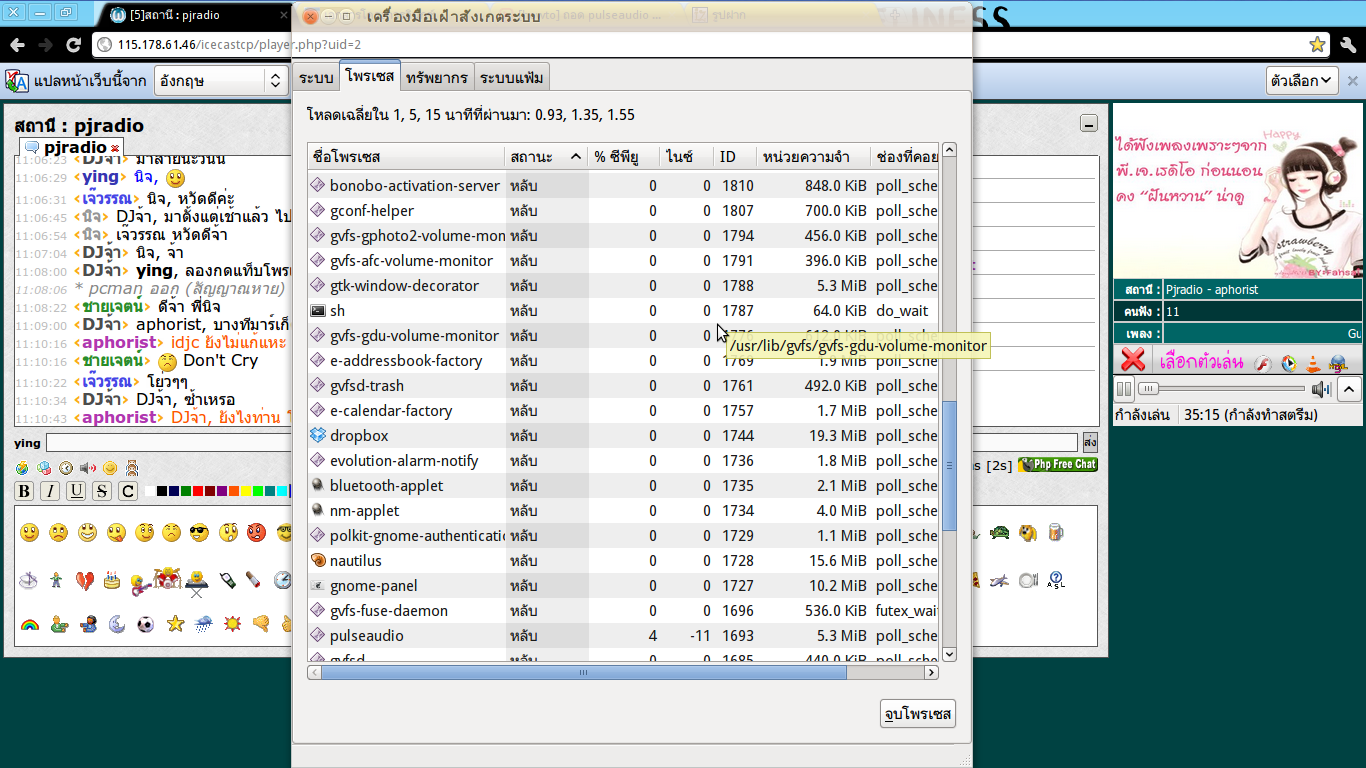Open the browser wrench settings menu
This screenshot has width=1366, height=768.
(x=1348, y=44)
